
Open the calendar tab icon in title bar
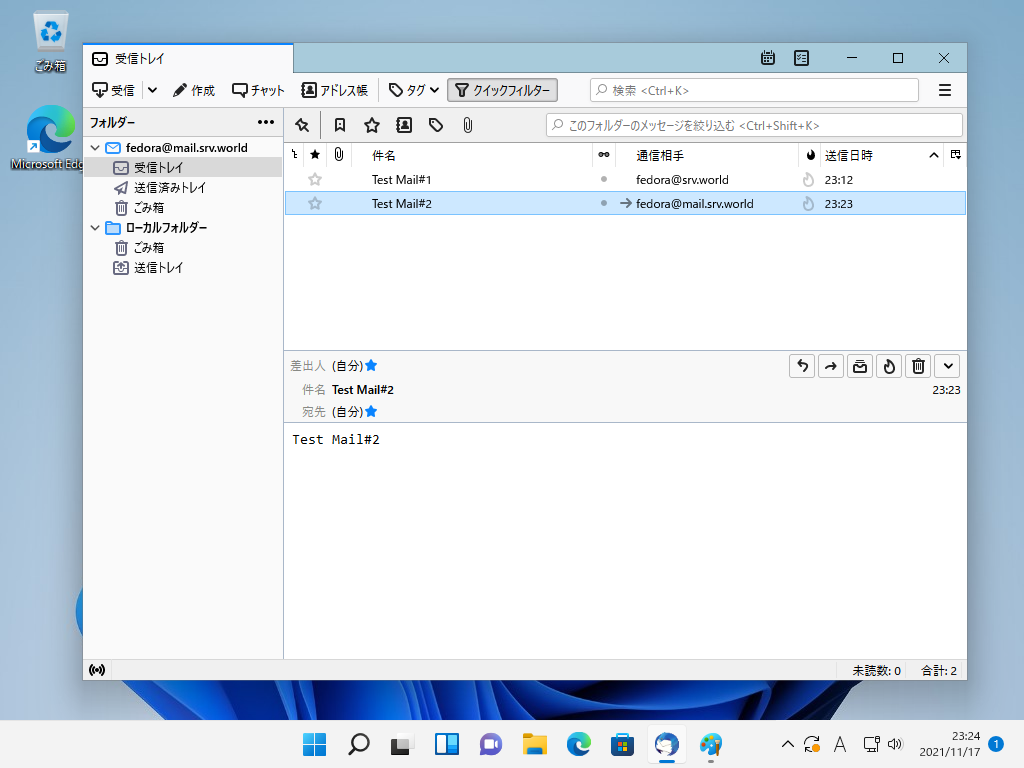pos(768,58)
